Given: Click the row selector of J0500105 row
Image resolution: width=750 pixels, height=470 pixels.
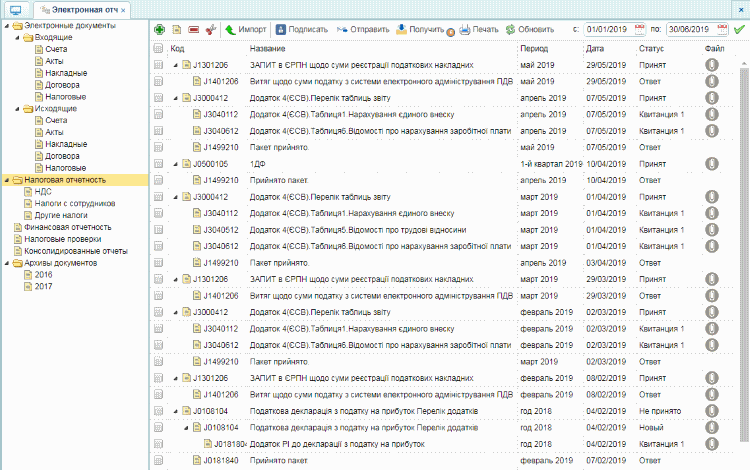Looking at the screenshot, I should point(158,164).
